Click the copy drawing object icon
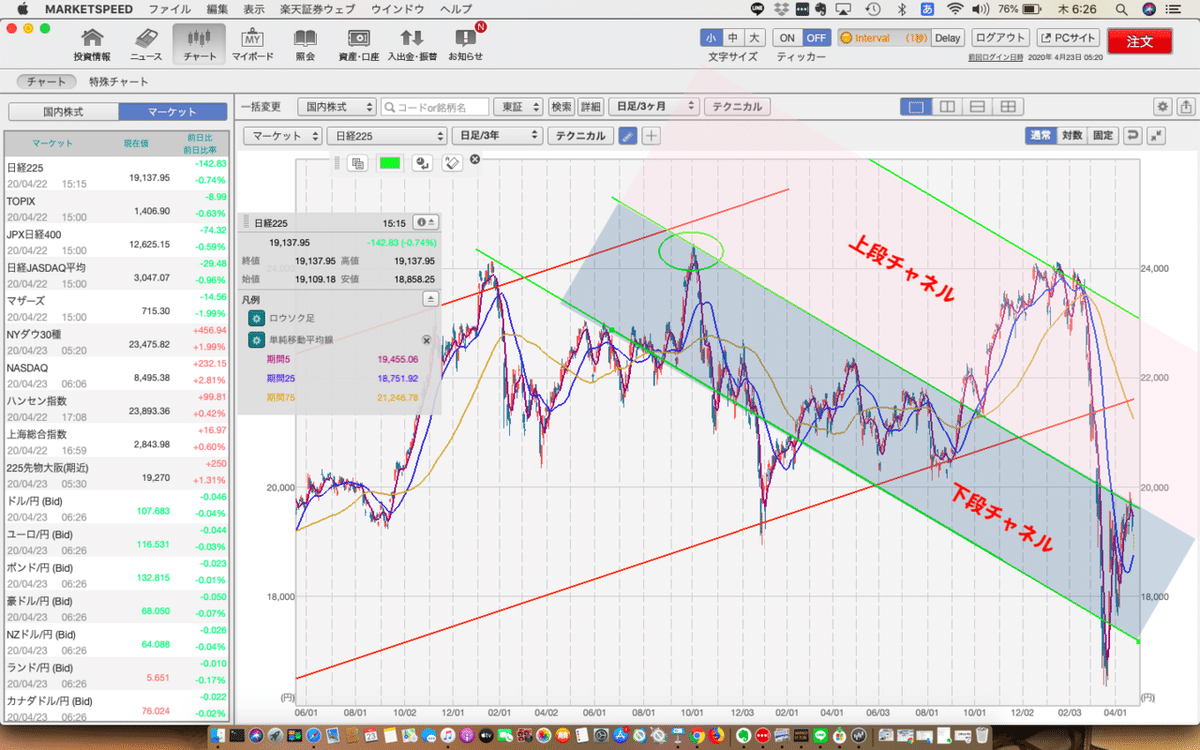This screenshot has width=1200, height=750. (357, 163)
